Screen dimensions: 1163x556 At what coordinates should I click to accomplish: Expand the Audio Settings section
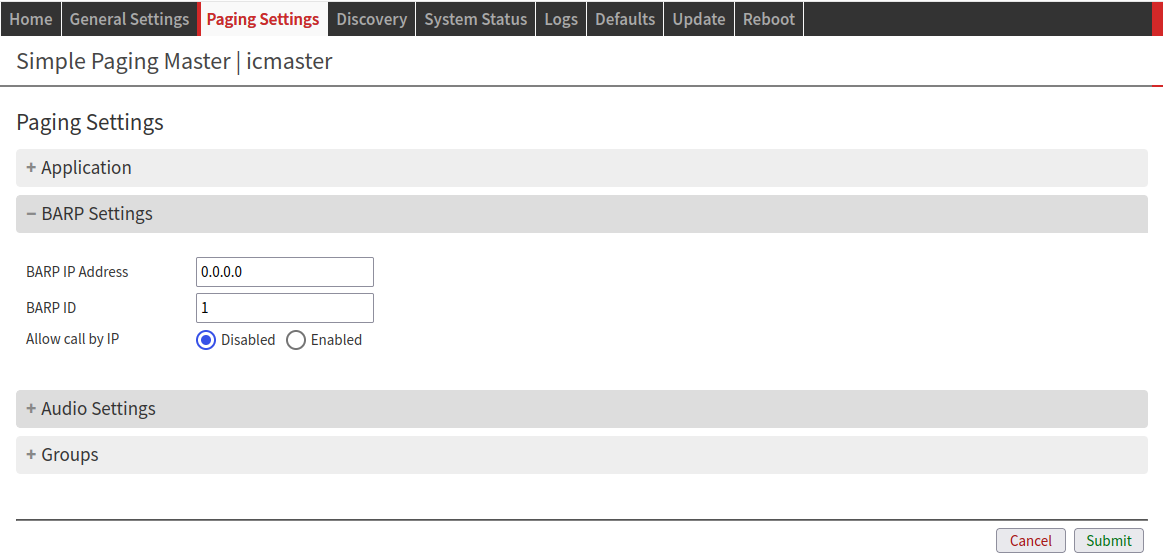[98, 409]
